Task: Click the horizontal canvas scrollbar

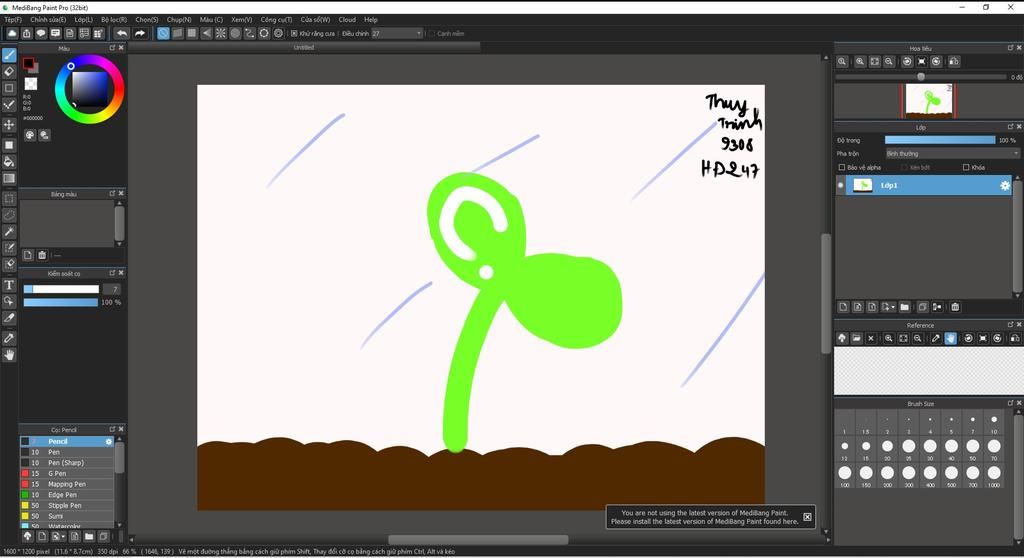Action: coord(478,540)
